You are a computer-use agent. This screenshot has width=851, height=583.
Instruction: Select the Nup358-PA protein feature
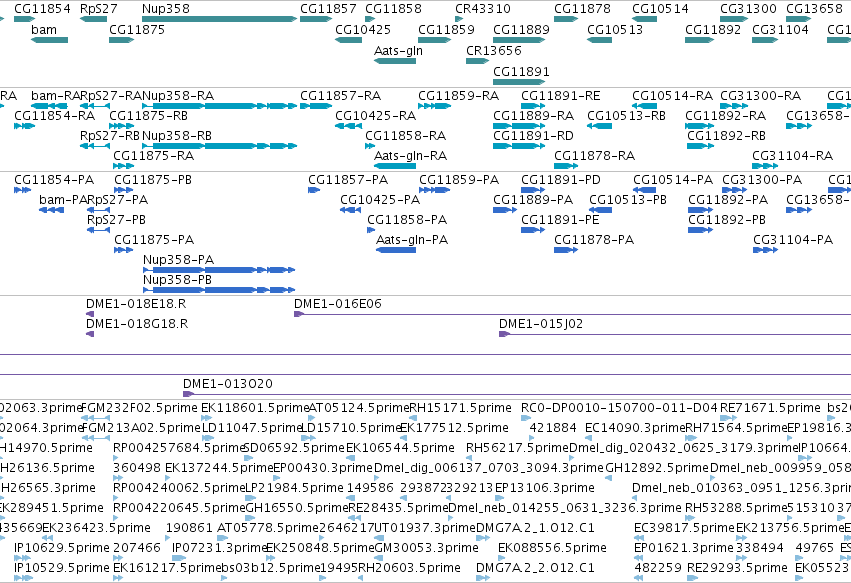coord(219,270)
